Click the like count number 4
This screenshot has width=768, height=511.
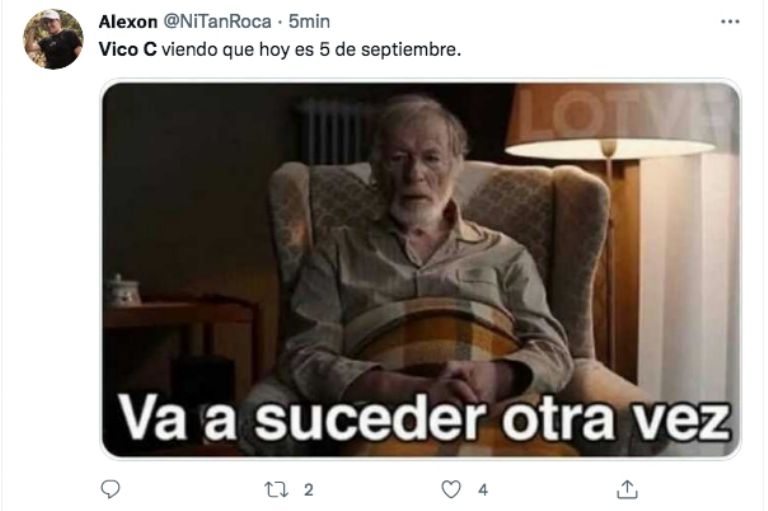(x=483, y=489)
